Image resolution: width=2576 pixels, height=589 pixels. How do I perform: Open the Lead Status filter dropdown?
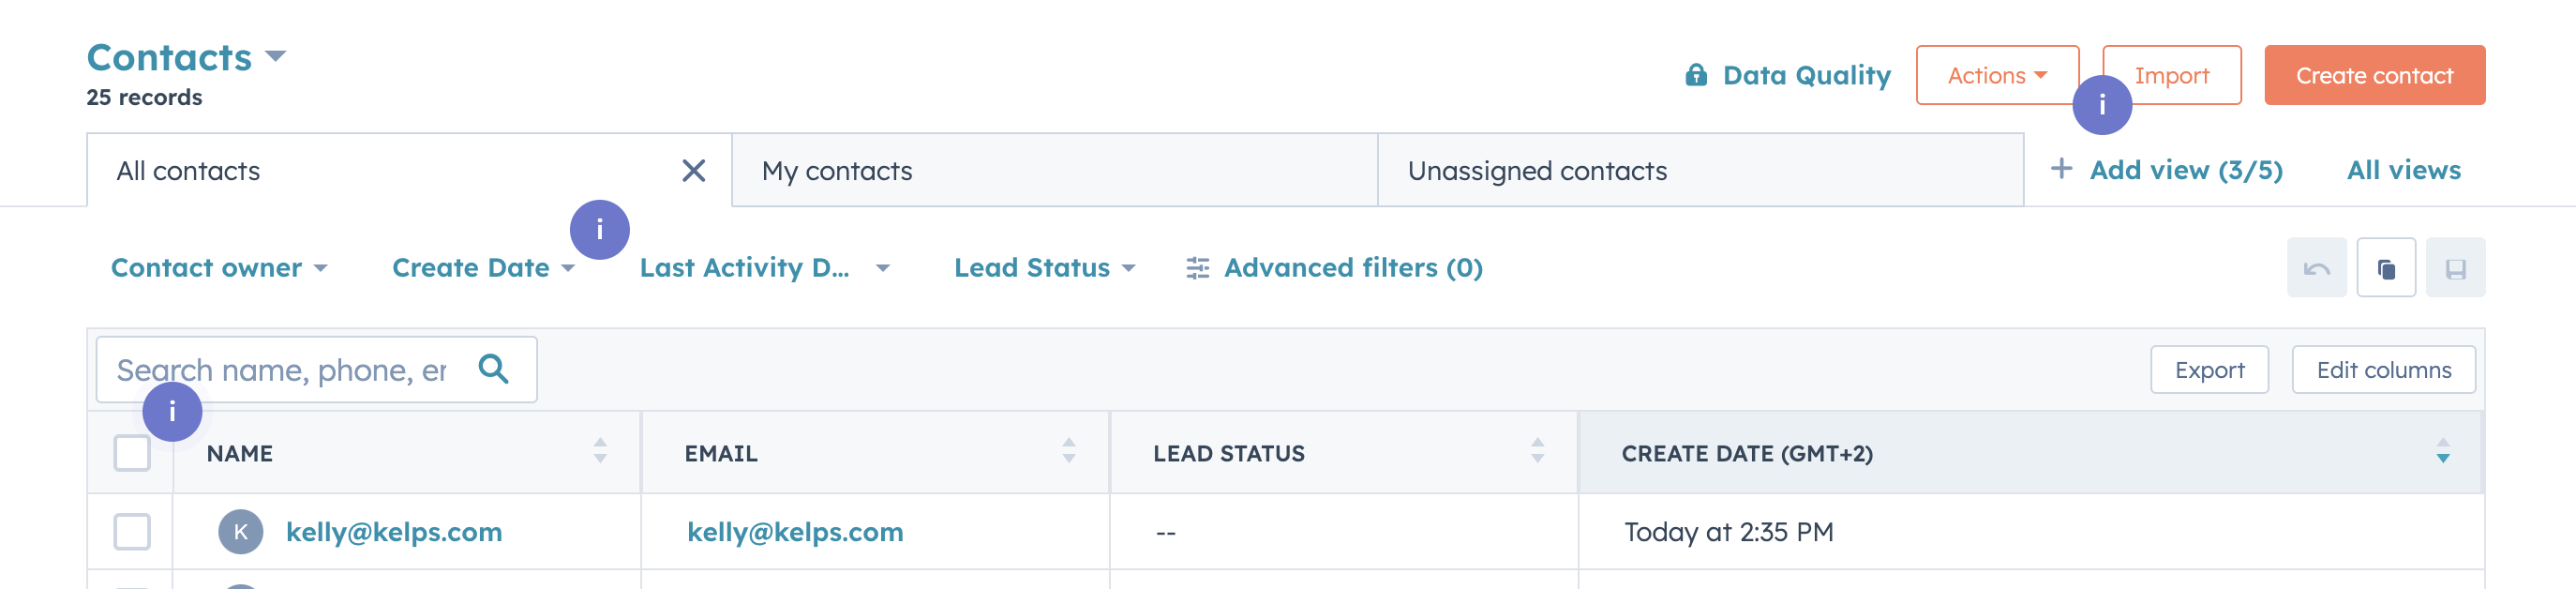point(1044,268)
